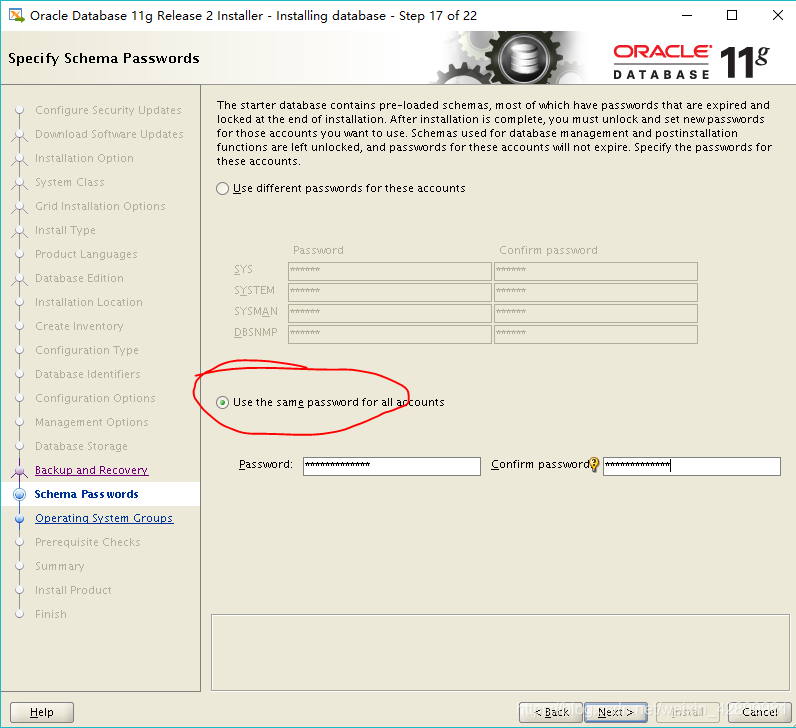Click the Schema Passwords step bullet icon
The image size is (796, 728).
(20, 494)
